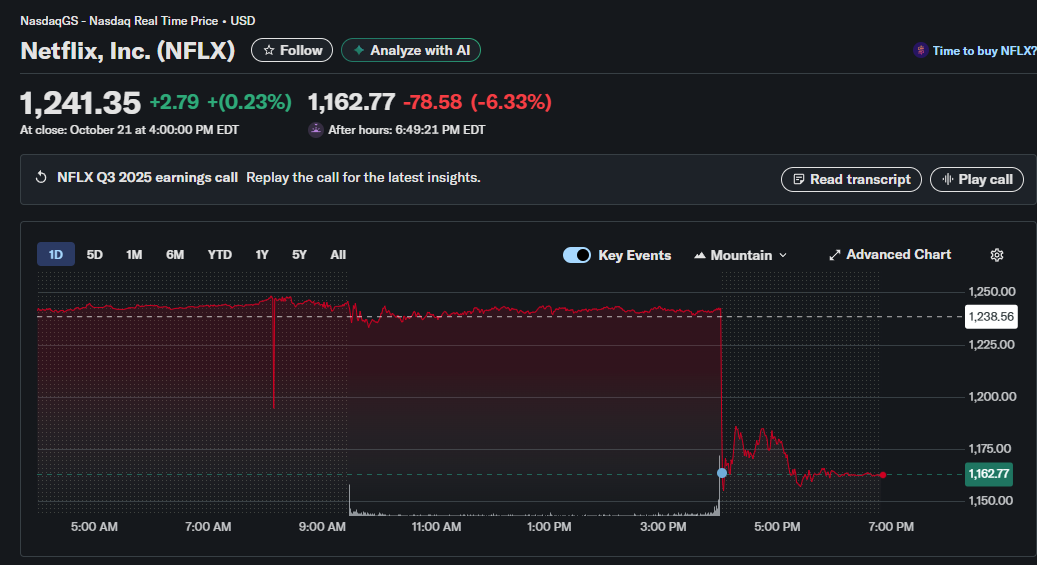1037x565 pixels.
Task: Click the At close October 21 timestamp
Action: click(x=130, y=130)
